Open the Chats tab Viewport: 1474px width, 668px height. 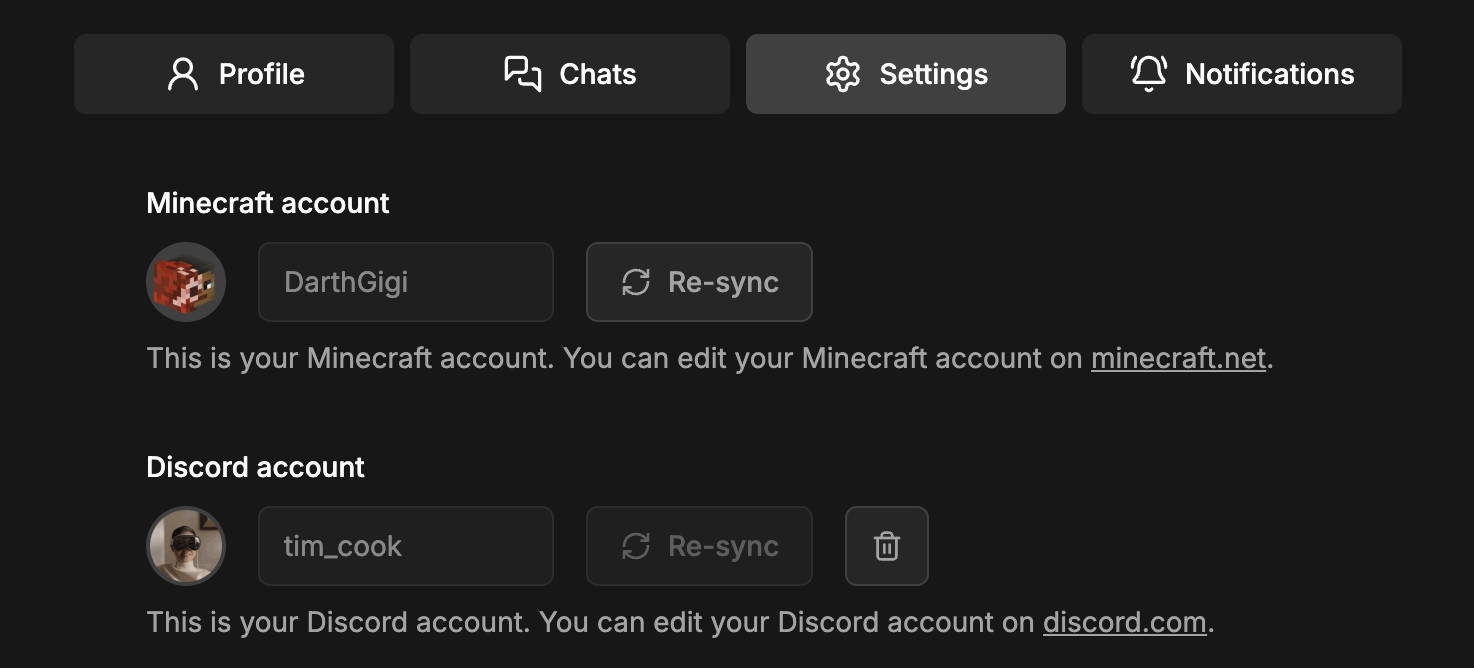click(569, 73)
